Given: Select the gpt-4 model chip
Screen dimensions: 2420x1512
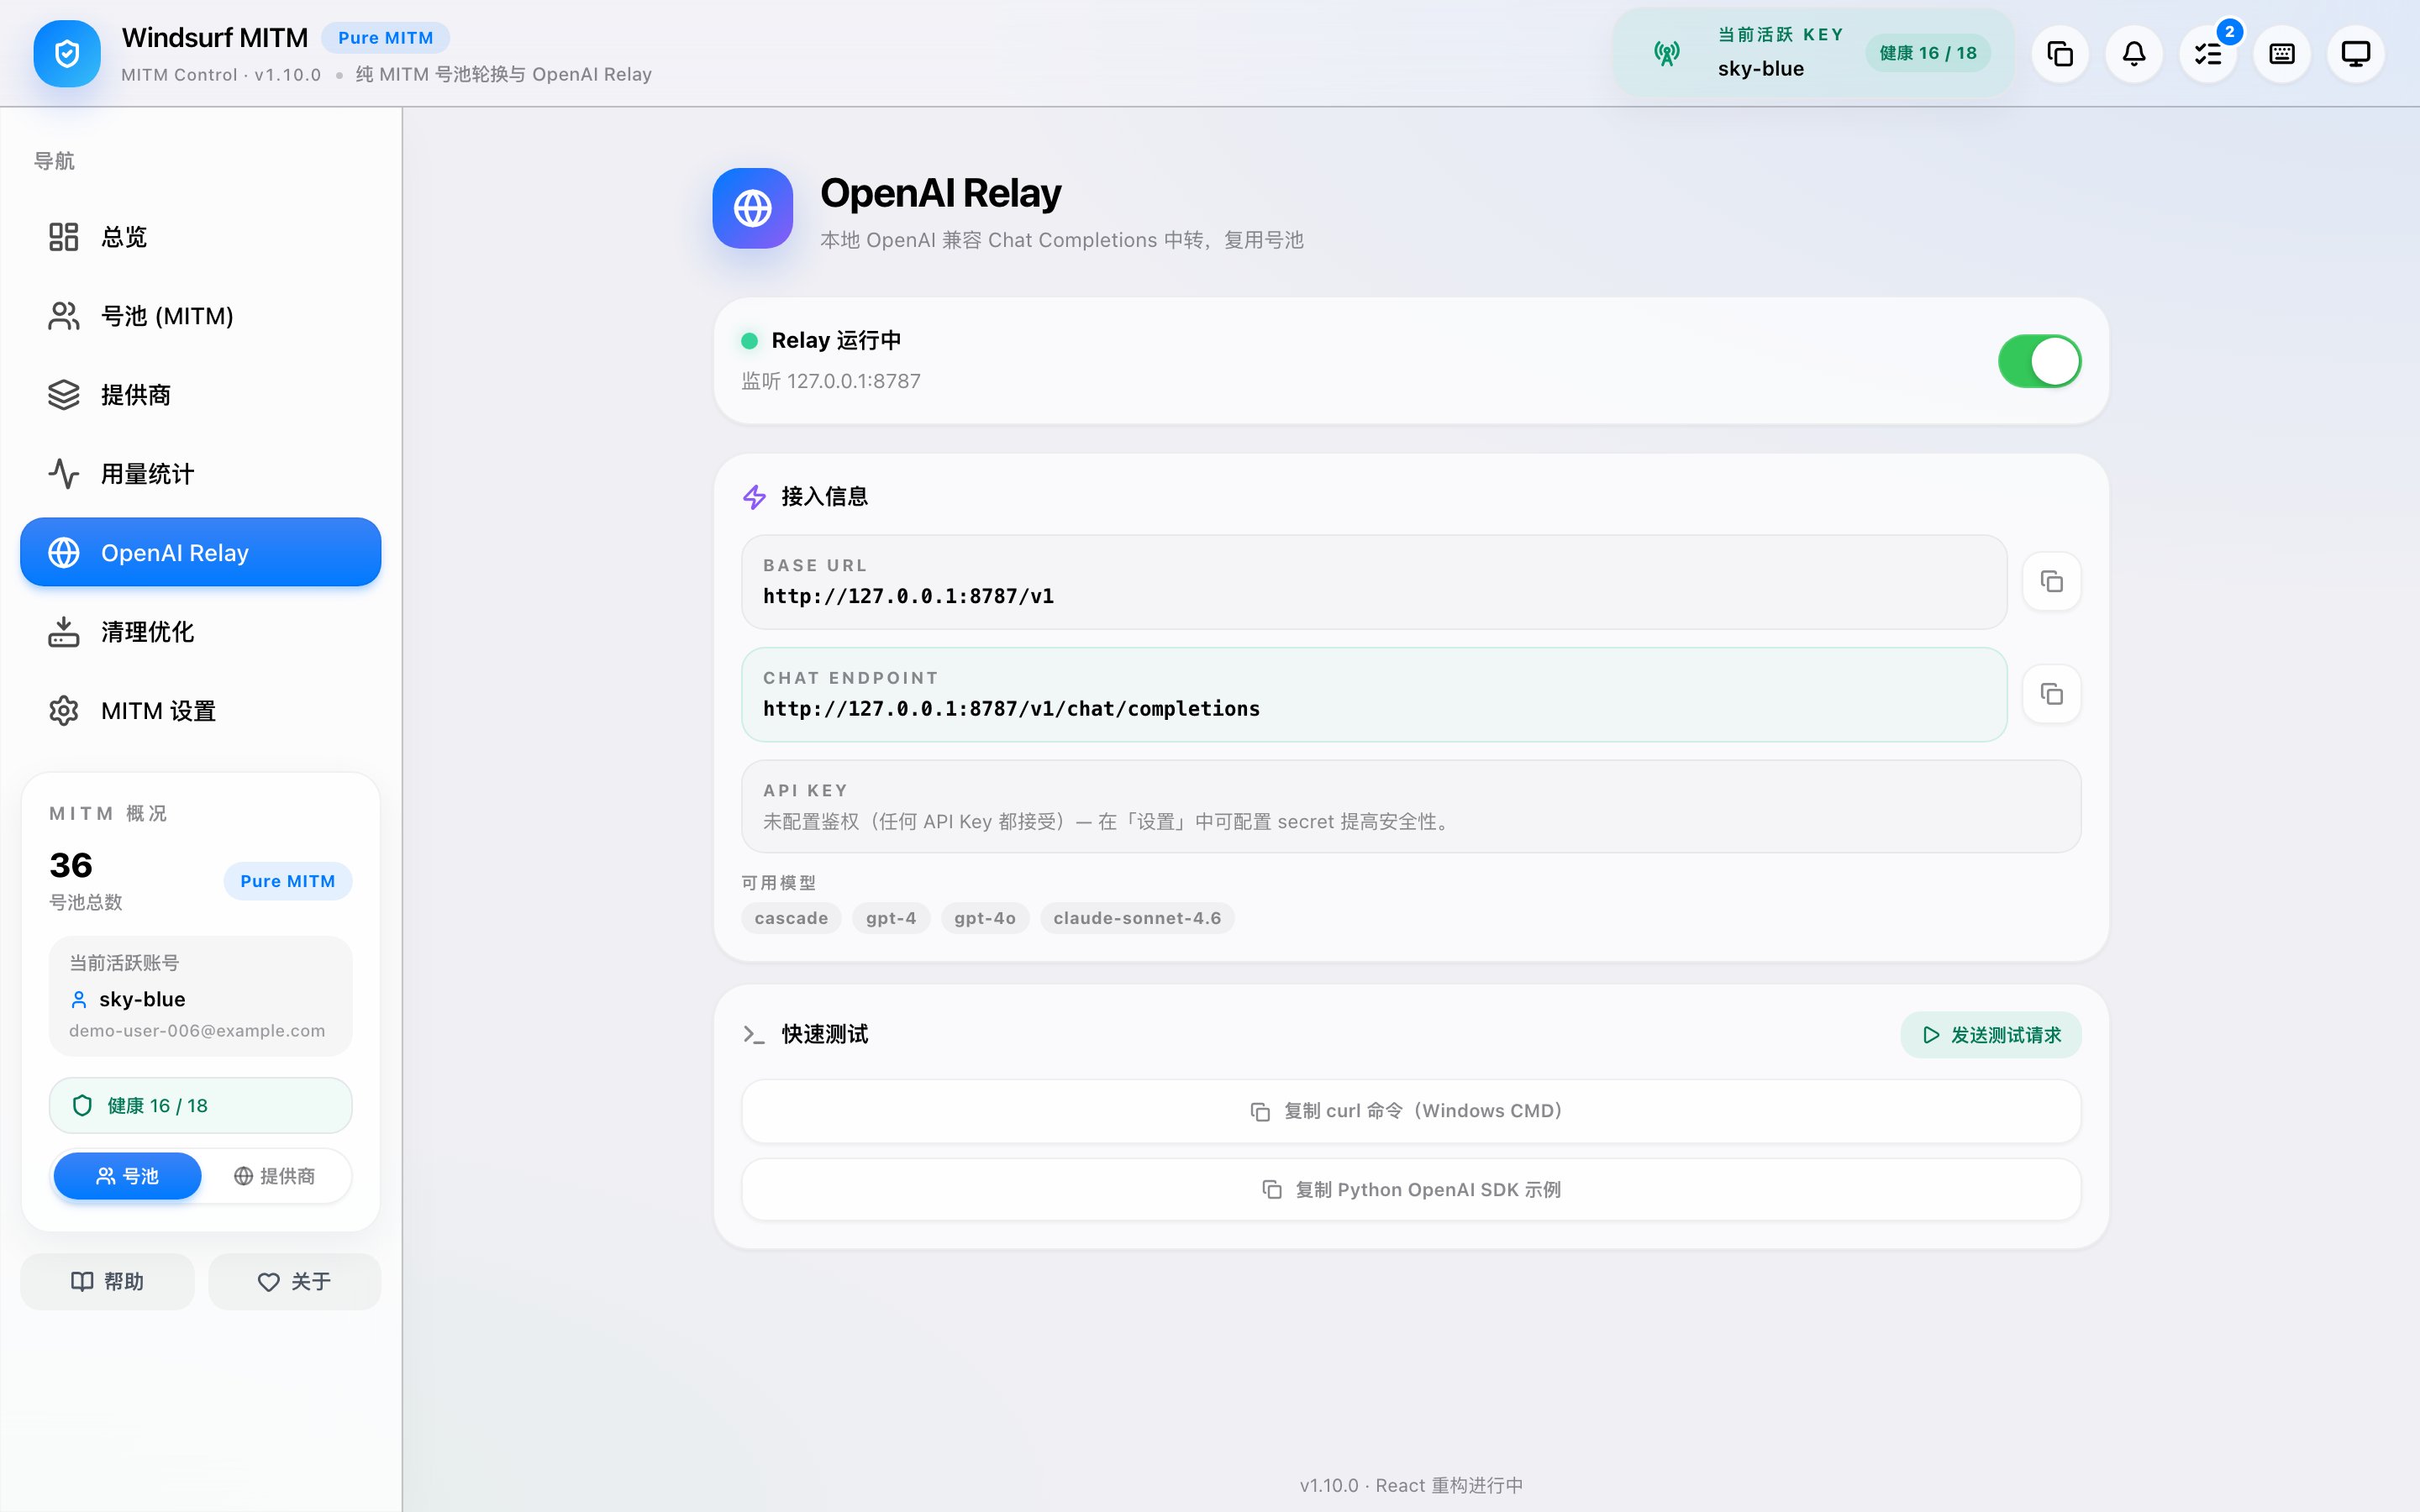Looking at the screenshot, I should click(x=891, y=918).
